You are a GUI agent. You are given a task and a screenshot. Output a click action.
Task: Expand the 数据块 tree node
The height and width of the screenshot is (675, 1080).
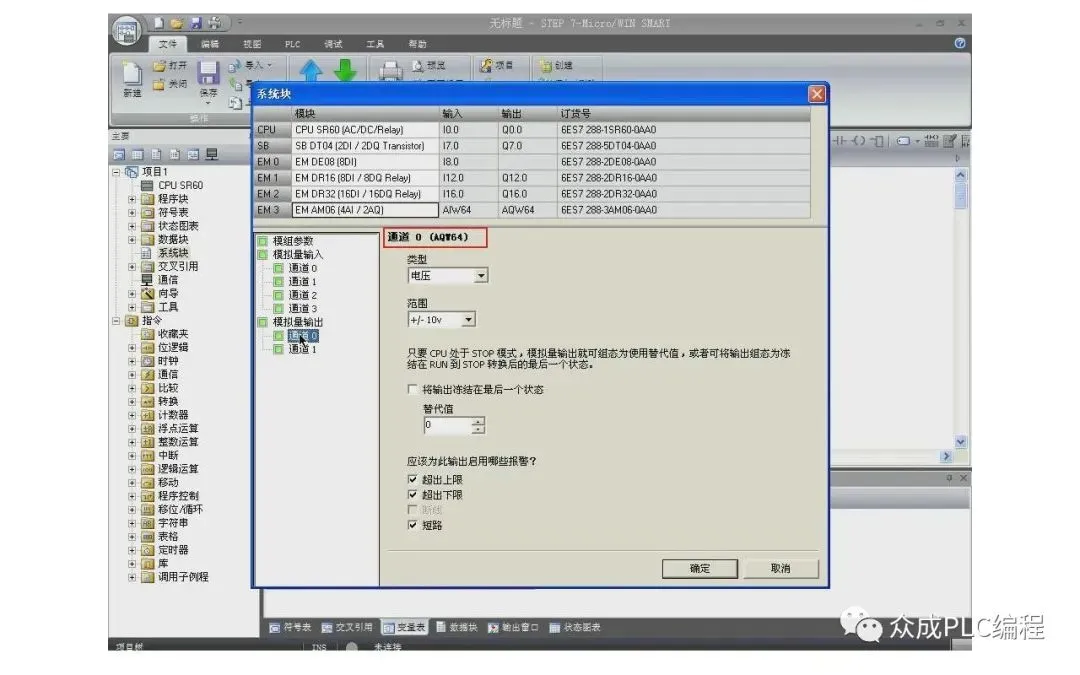[132, 240]
